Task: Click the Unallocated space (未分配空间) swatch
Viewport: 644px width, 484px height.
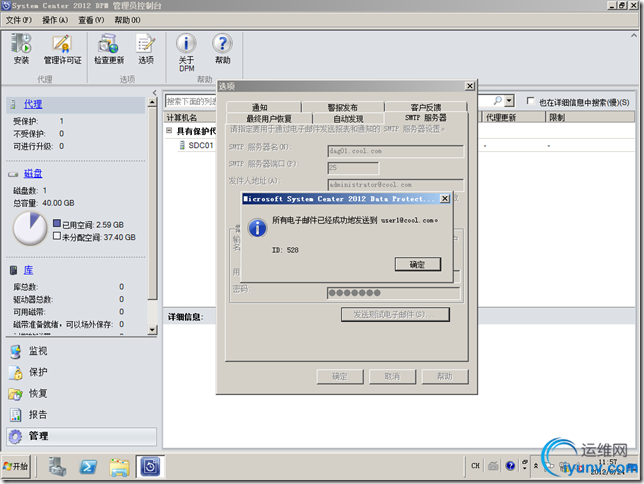Action: tap(57, 236)
